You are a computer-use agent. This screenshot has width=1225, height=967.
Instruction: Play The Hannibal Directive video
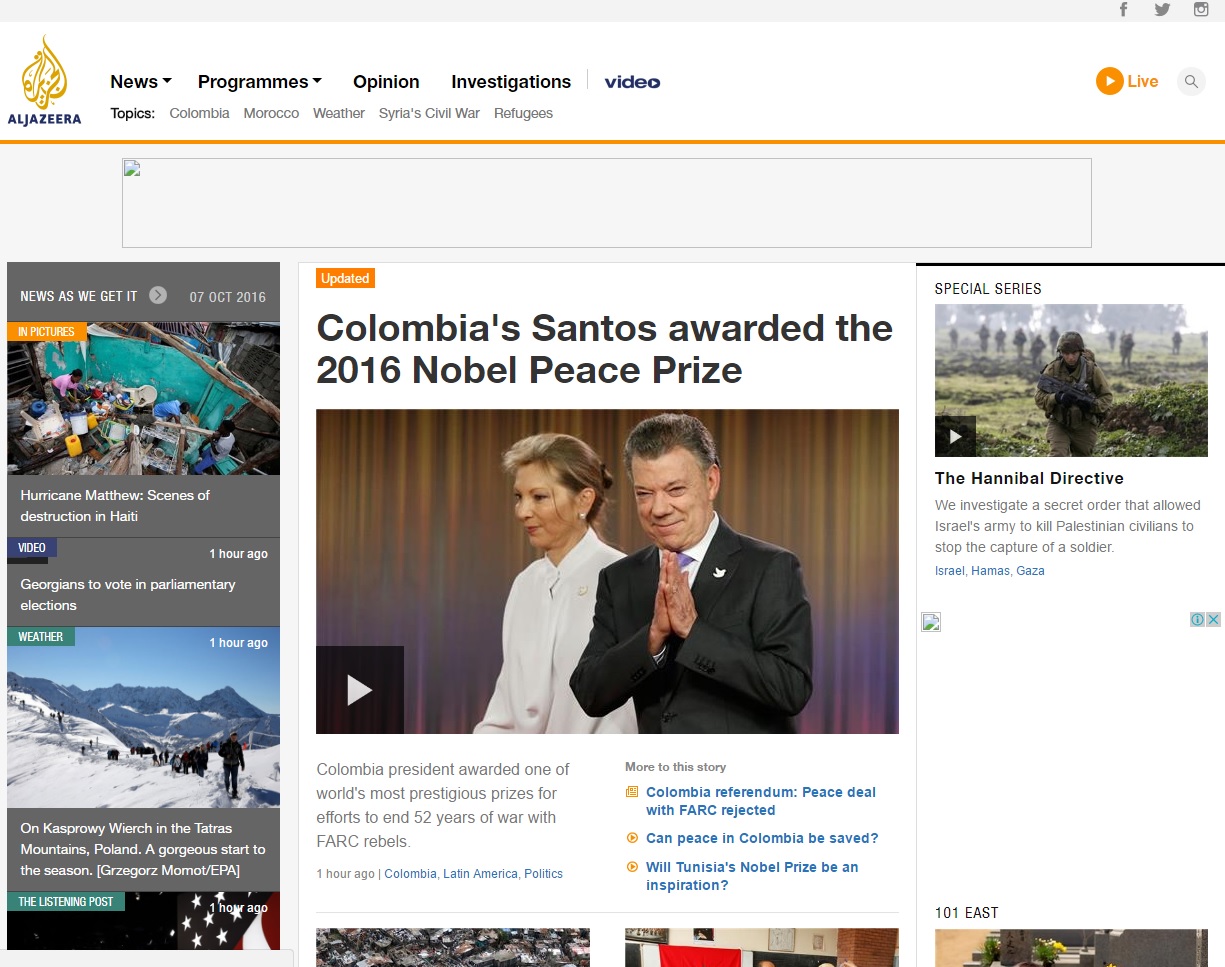(955, 436)
